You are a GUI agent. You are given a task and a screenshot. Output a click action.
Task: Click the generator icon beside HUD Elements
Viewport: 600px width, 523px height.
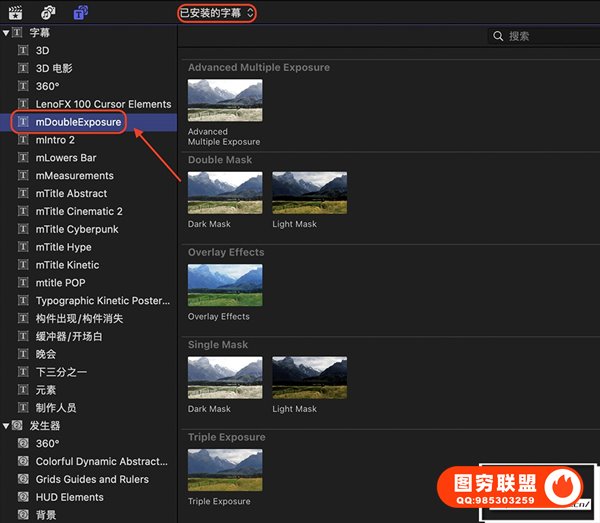click(23, 497)
